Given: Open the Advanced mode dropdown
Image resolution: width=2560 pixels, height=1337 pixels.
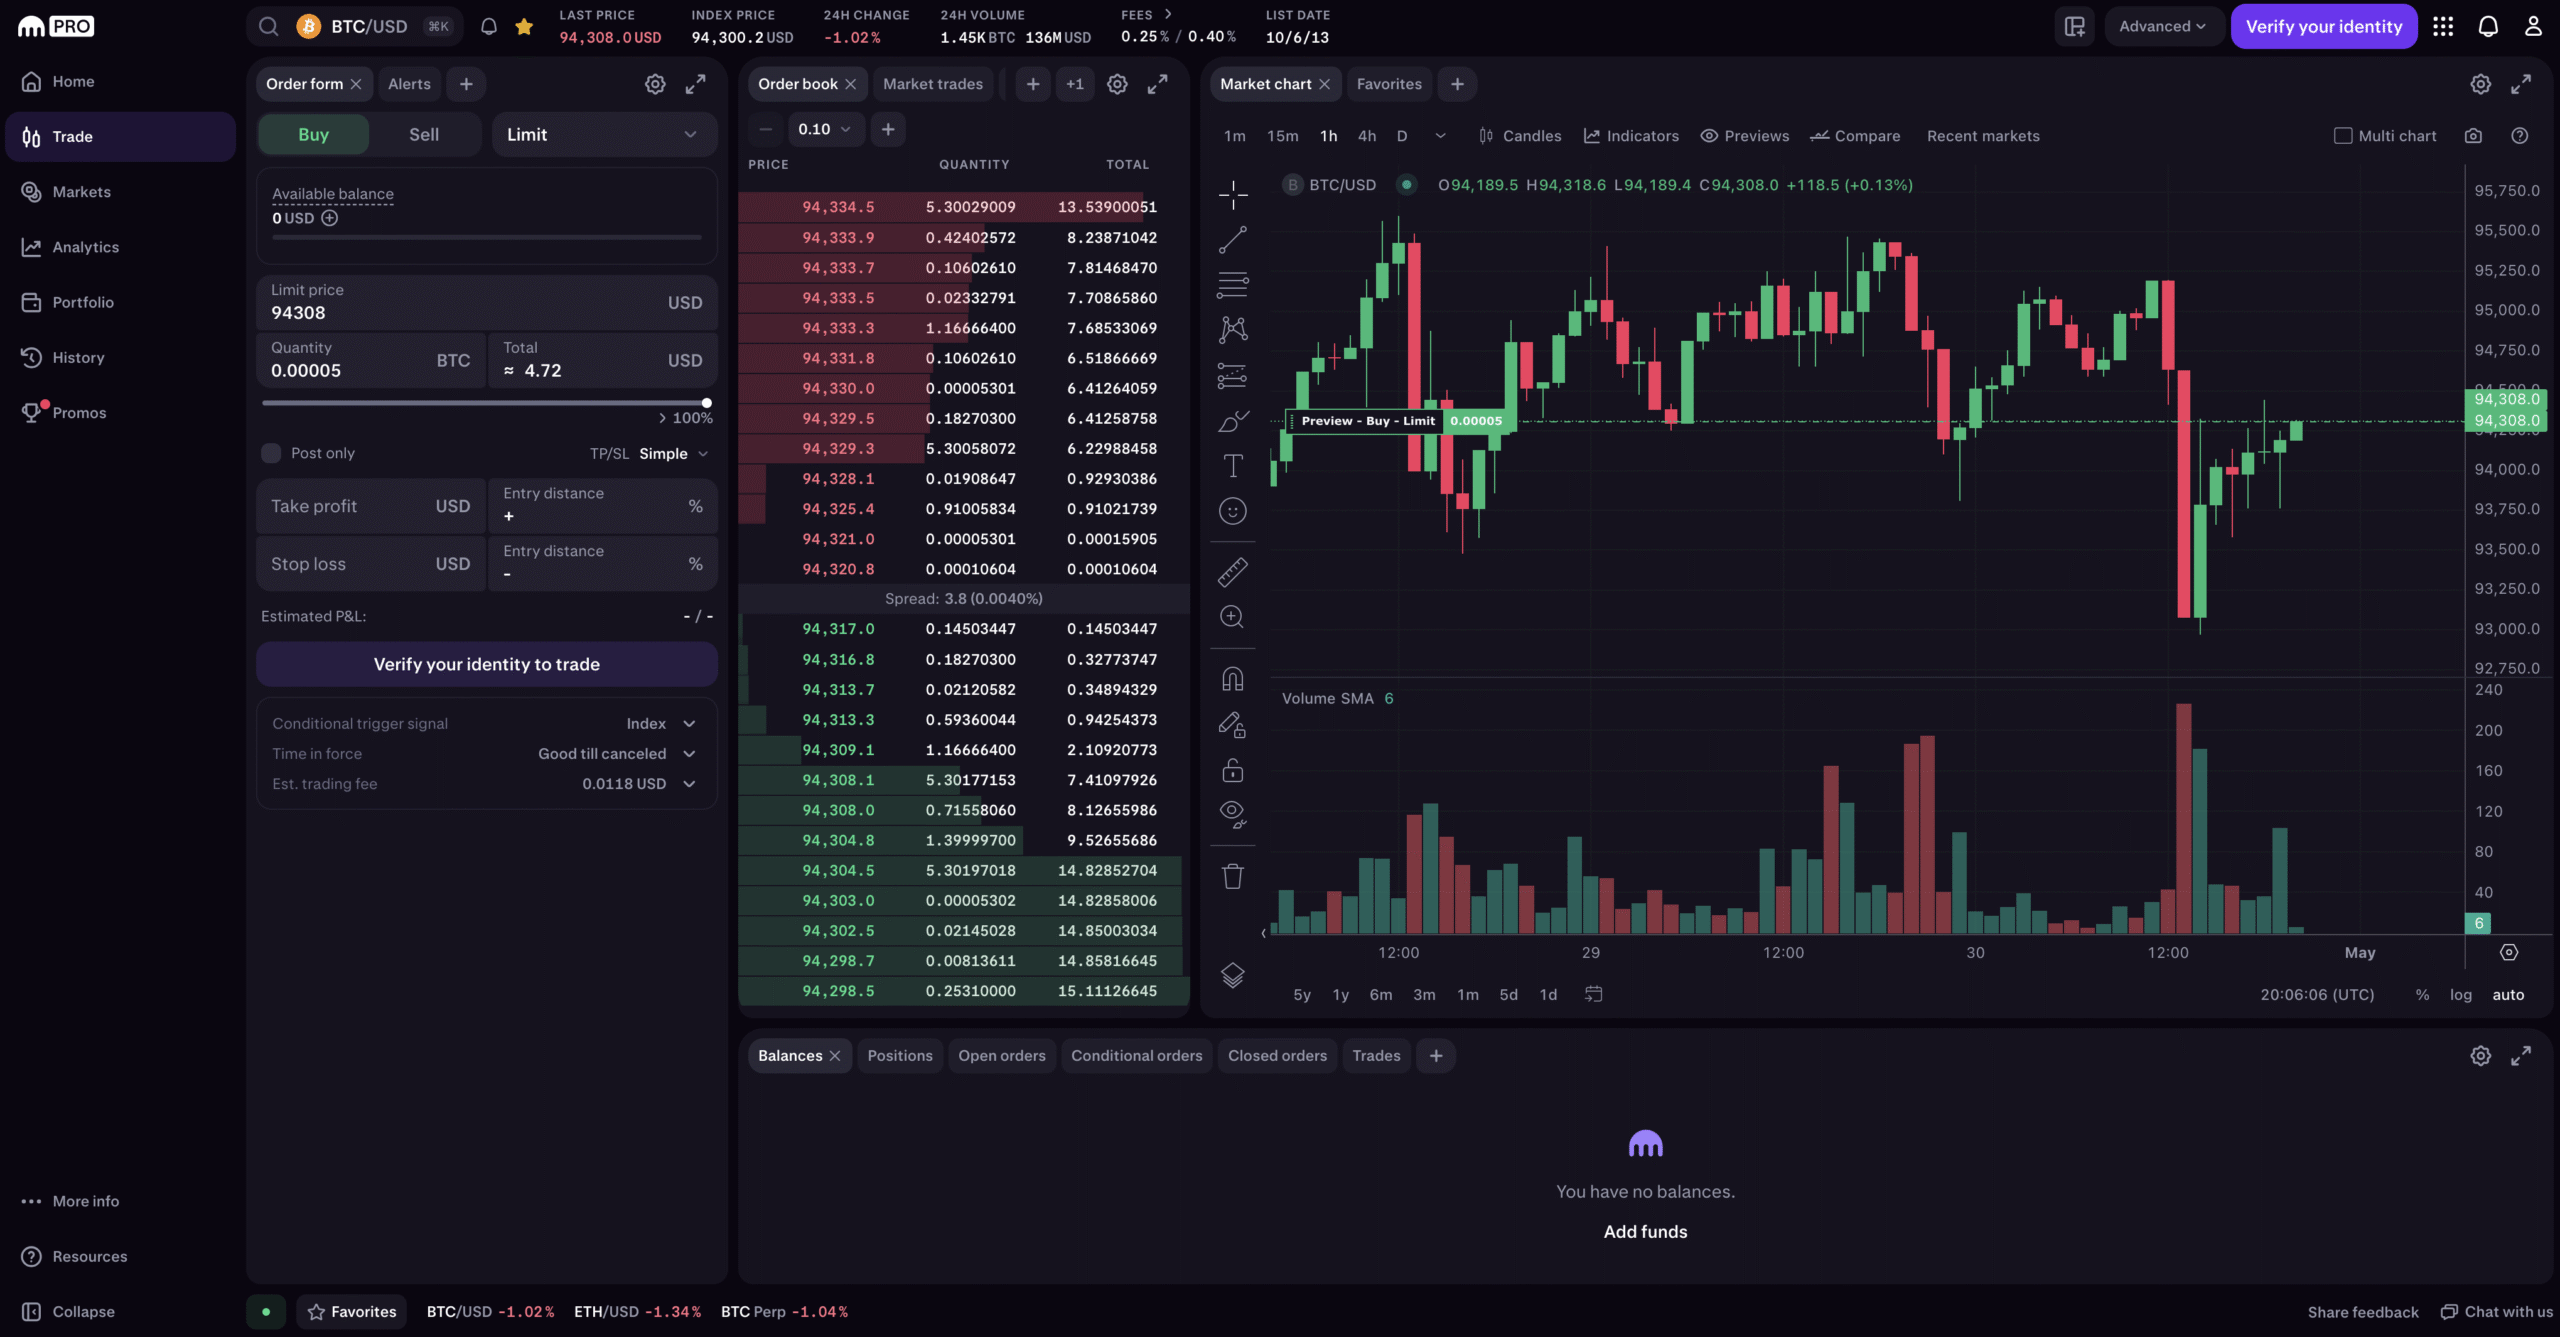Looking at the screenshot, I should (2163, 26).
